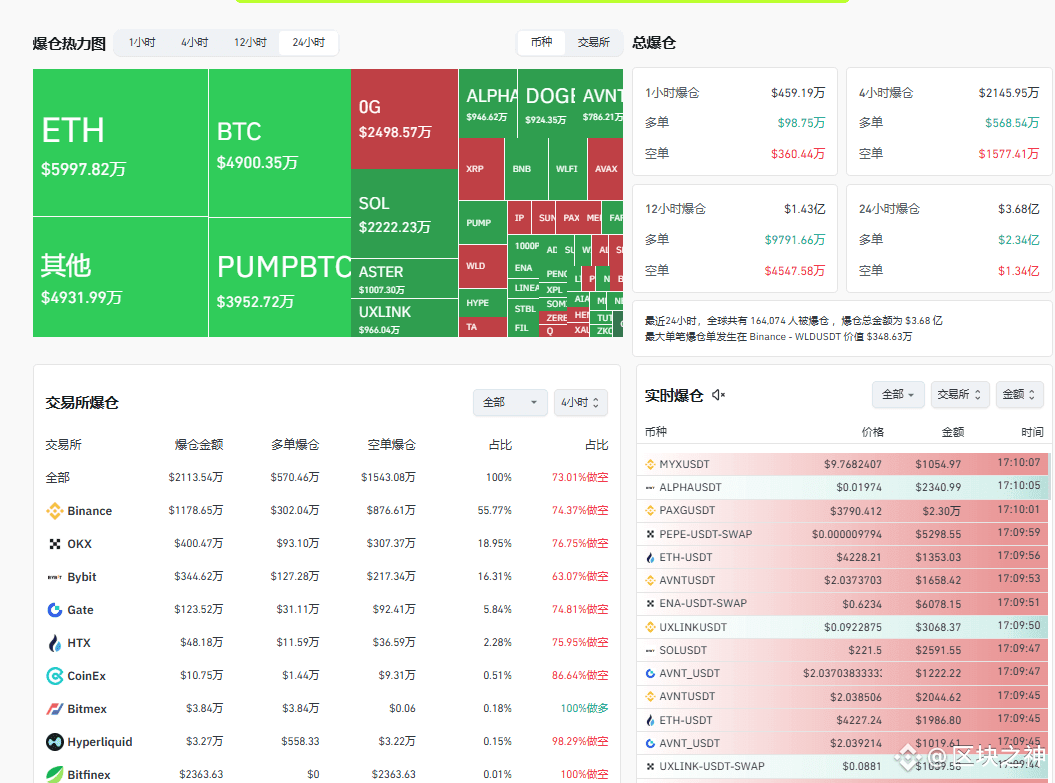Click the 价格 column header
The image size is (1055, 783).
coord(873,432)
